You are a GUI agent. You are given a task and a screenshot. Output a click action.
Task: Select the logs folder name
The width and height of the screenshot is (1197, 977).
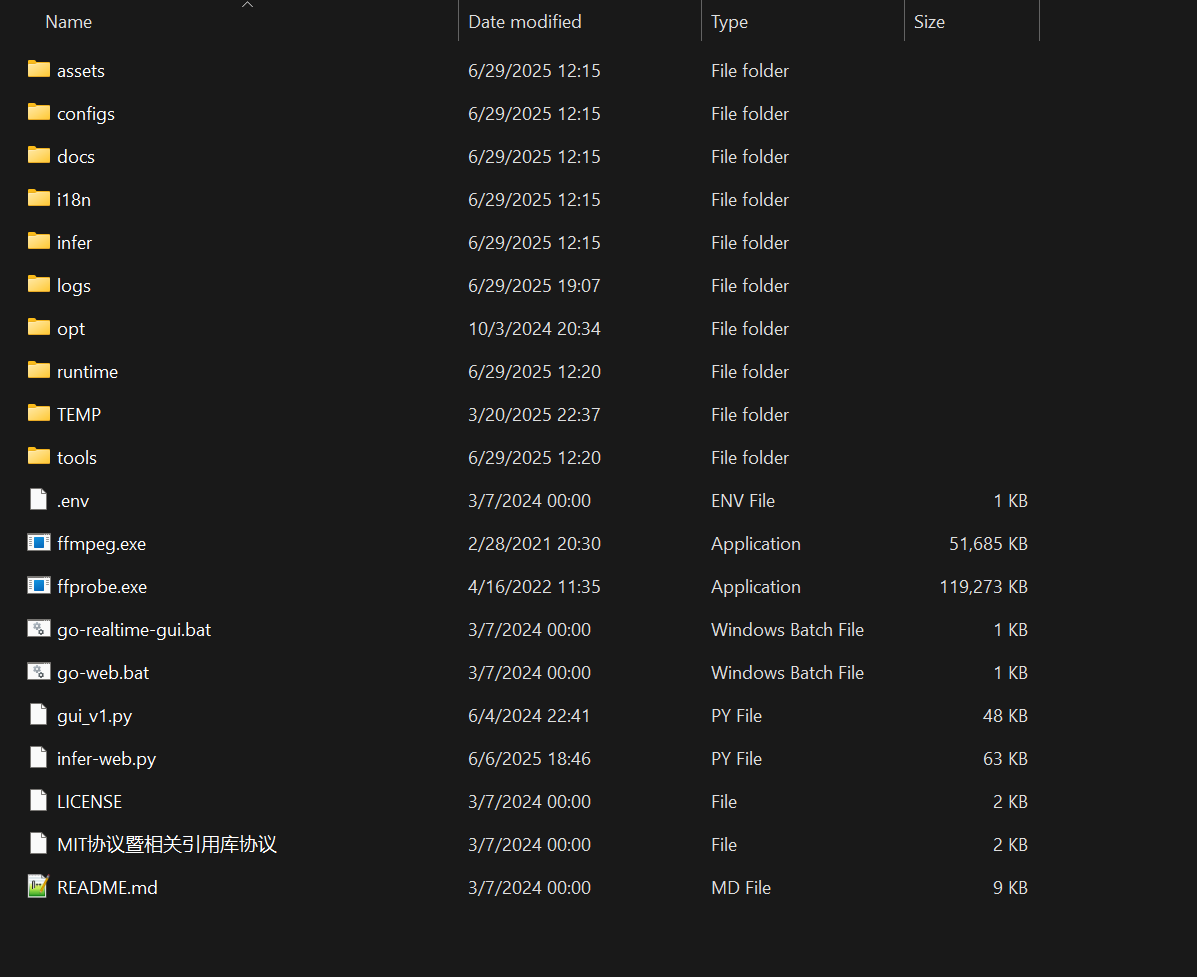pos(74,286)
